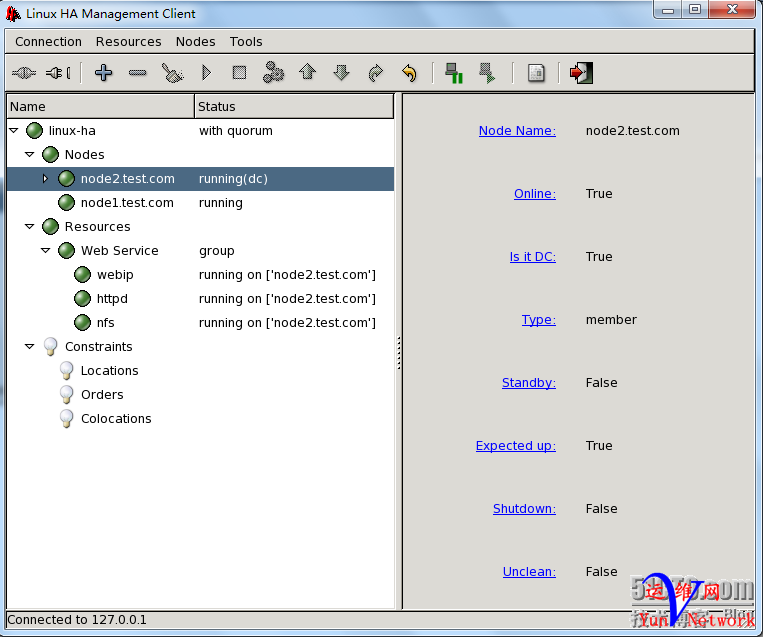Open the View XML document icon

(x=536, y=73)
